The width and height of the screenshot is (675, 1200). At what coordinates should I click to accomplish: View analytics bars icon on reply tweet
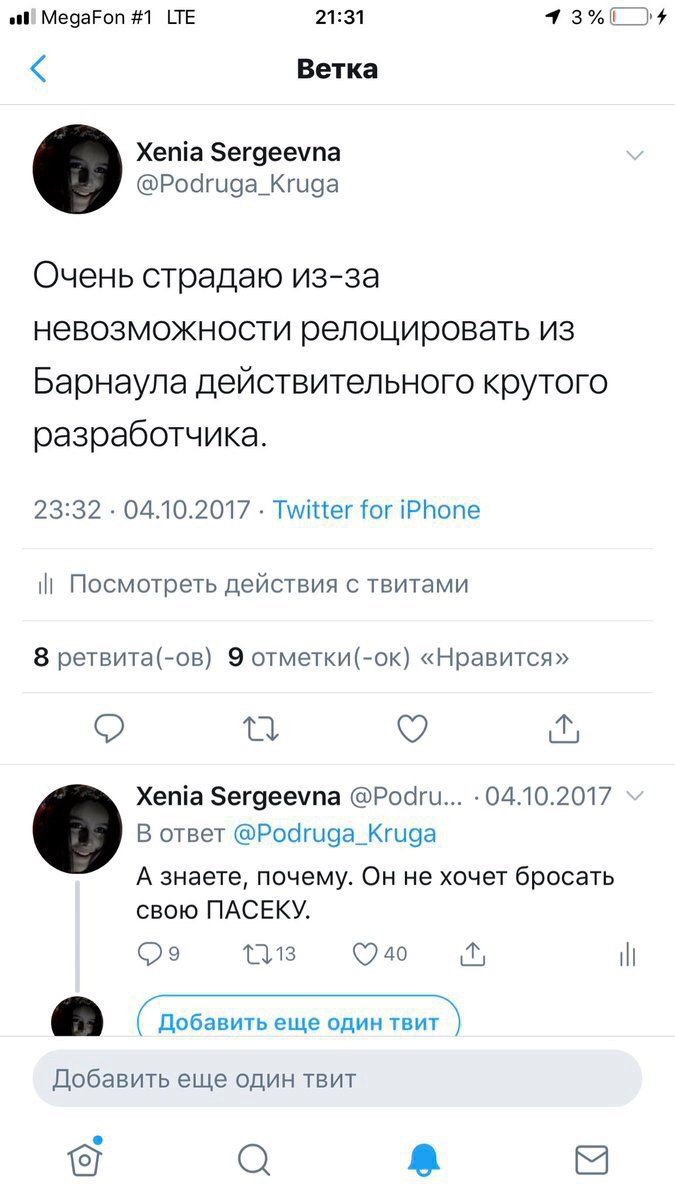pos(628,954)
